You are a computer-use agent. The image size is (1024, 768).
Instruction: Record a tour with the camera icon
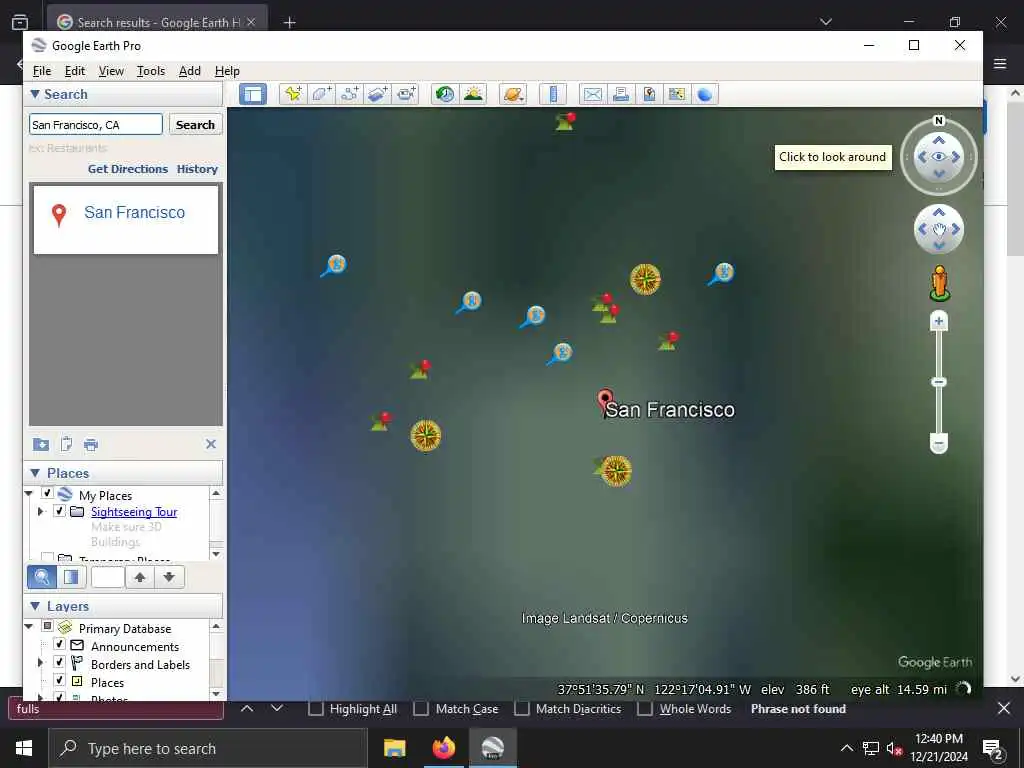(x=406, y=94)
